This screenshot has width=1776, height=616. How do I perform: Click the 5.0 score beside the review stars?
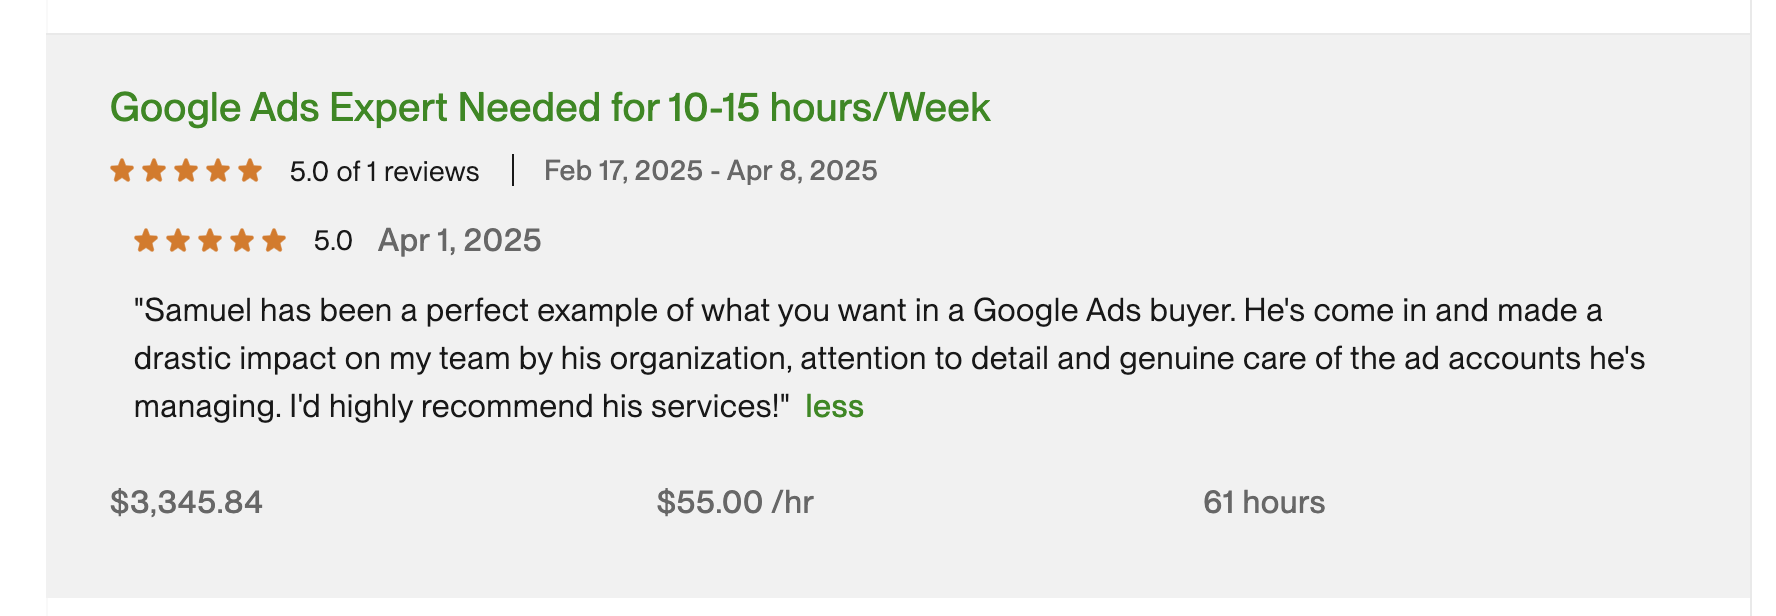coord(330,239)
